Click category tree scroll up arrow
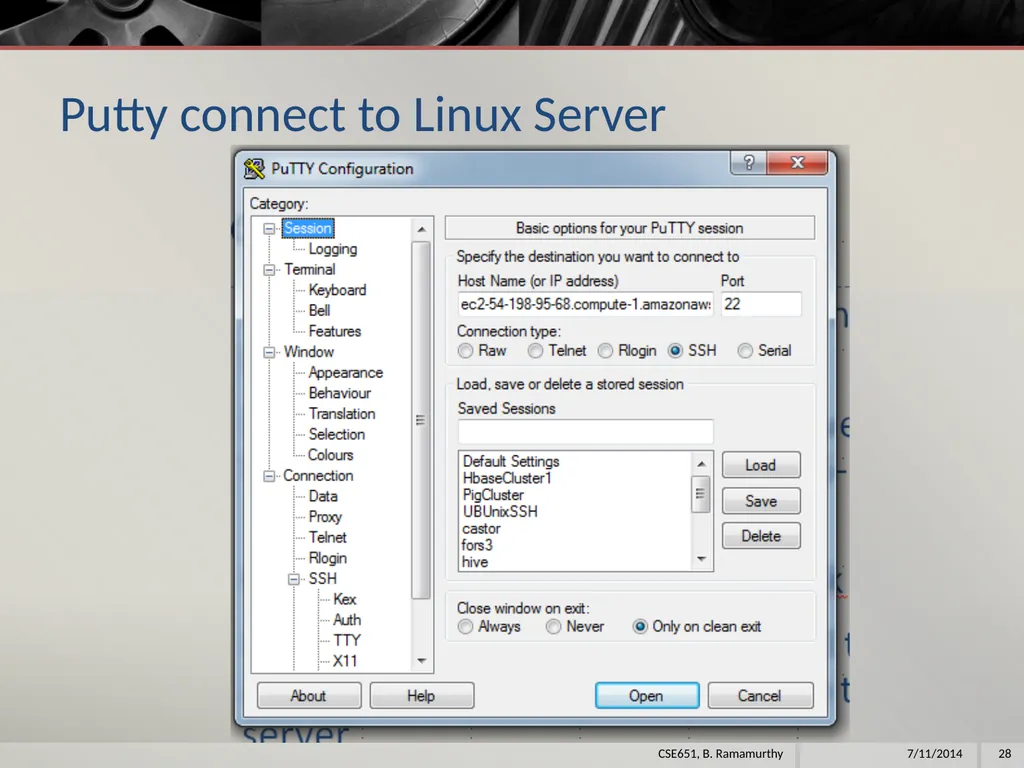This screenshot has height=768, width=1024. (421, 229)
